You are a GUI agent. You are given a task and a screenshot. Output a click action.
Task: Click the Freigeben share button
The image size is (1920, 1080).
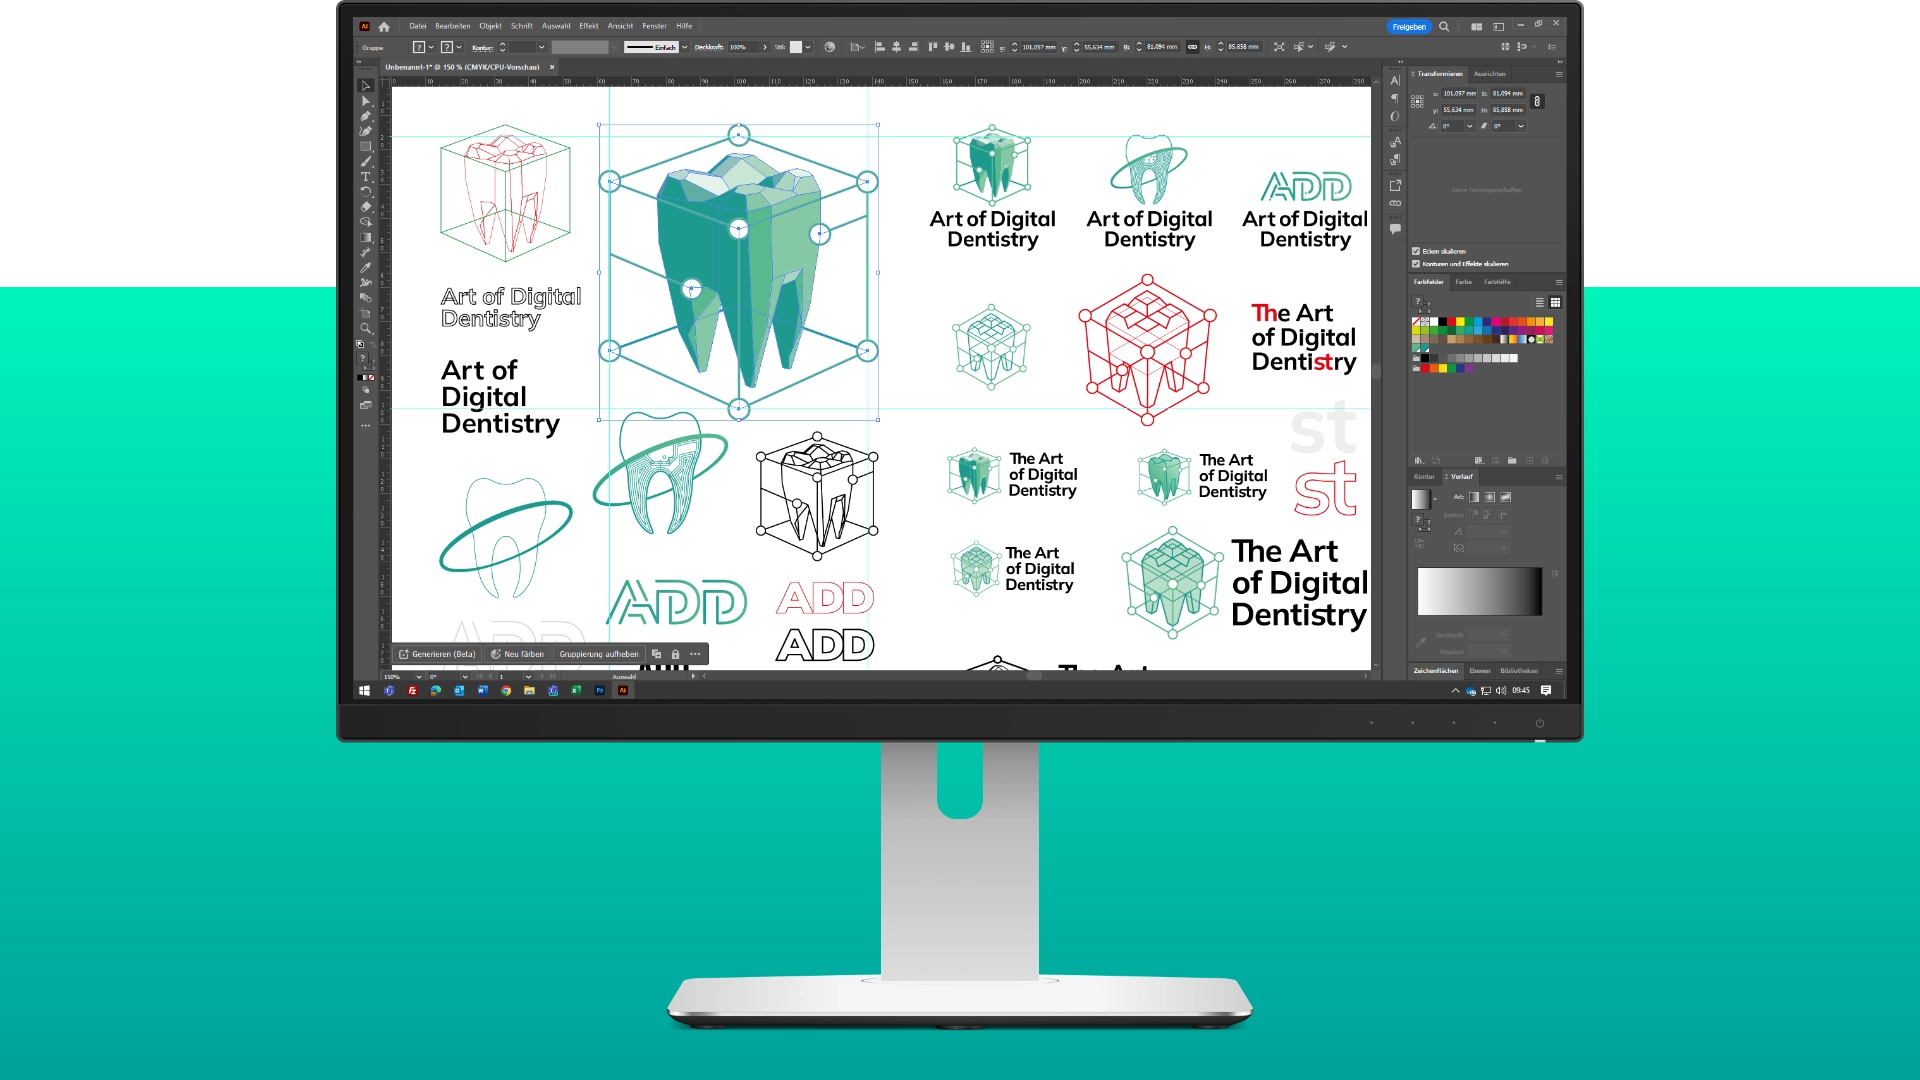[1409, 27]
